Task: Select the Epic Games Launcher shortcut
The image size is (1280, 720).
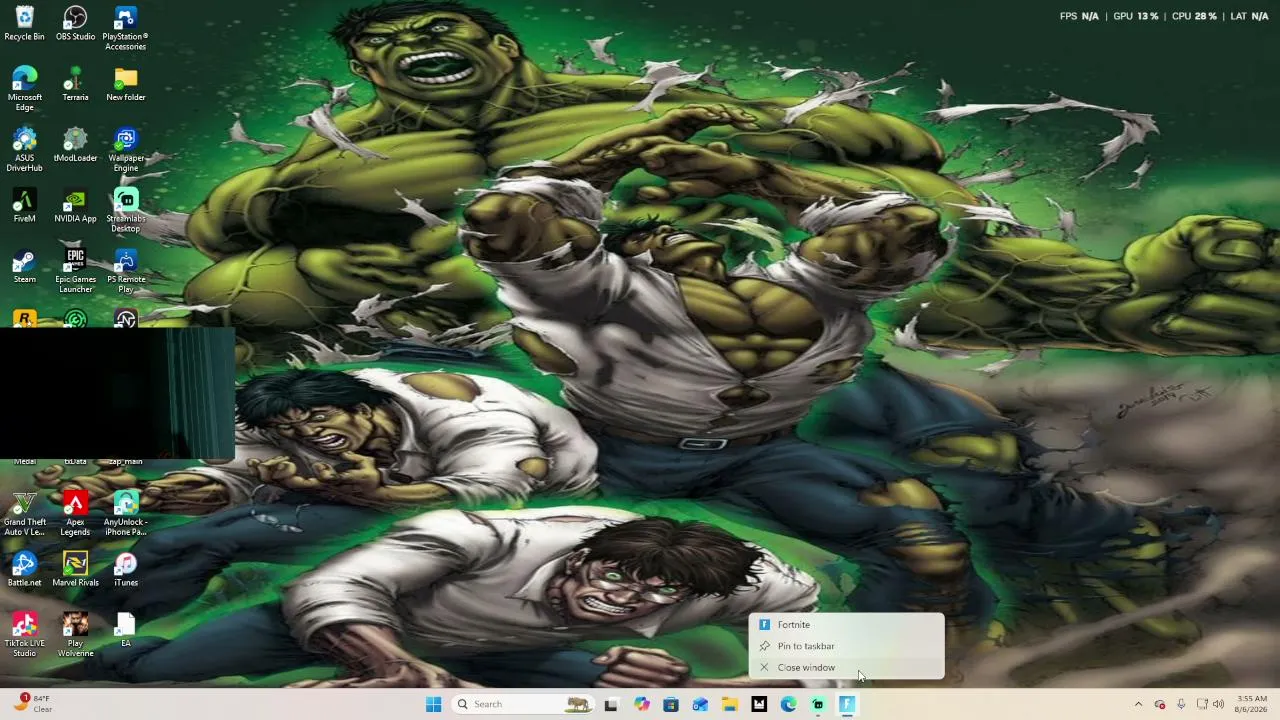Action: point(75,271)
